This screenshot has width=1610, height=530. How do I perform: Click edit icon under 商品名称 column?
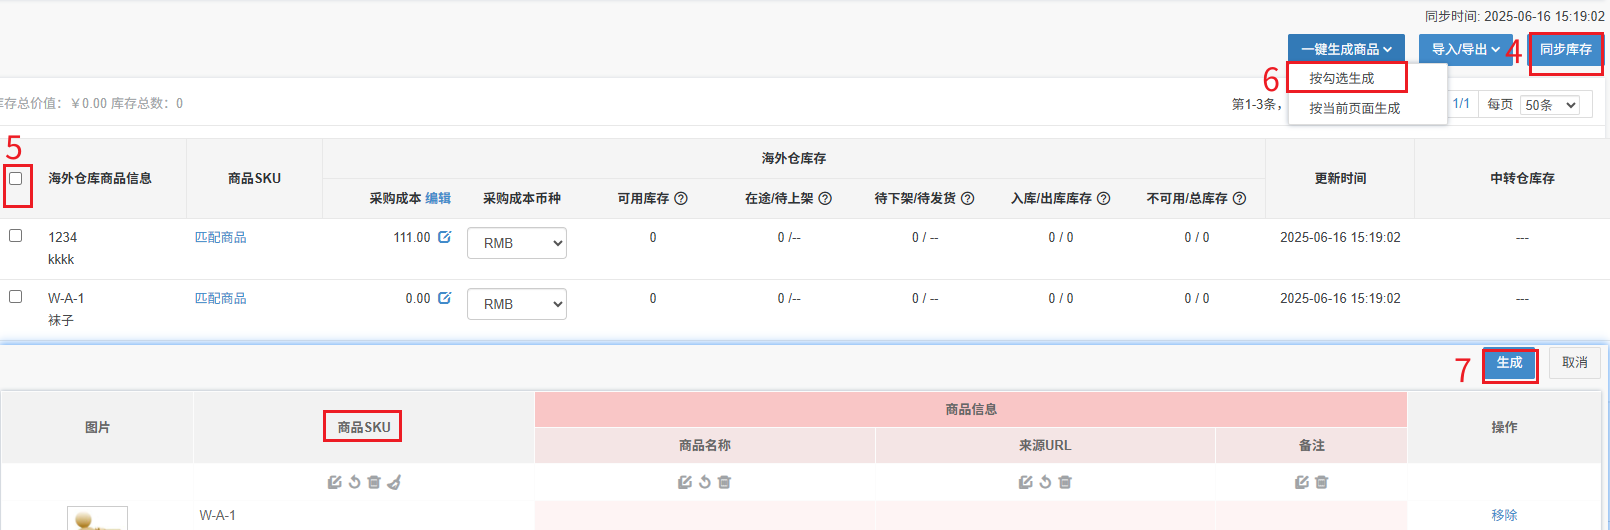(x=685, y=482)
